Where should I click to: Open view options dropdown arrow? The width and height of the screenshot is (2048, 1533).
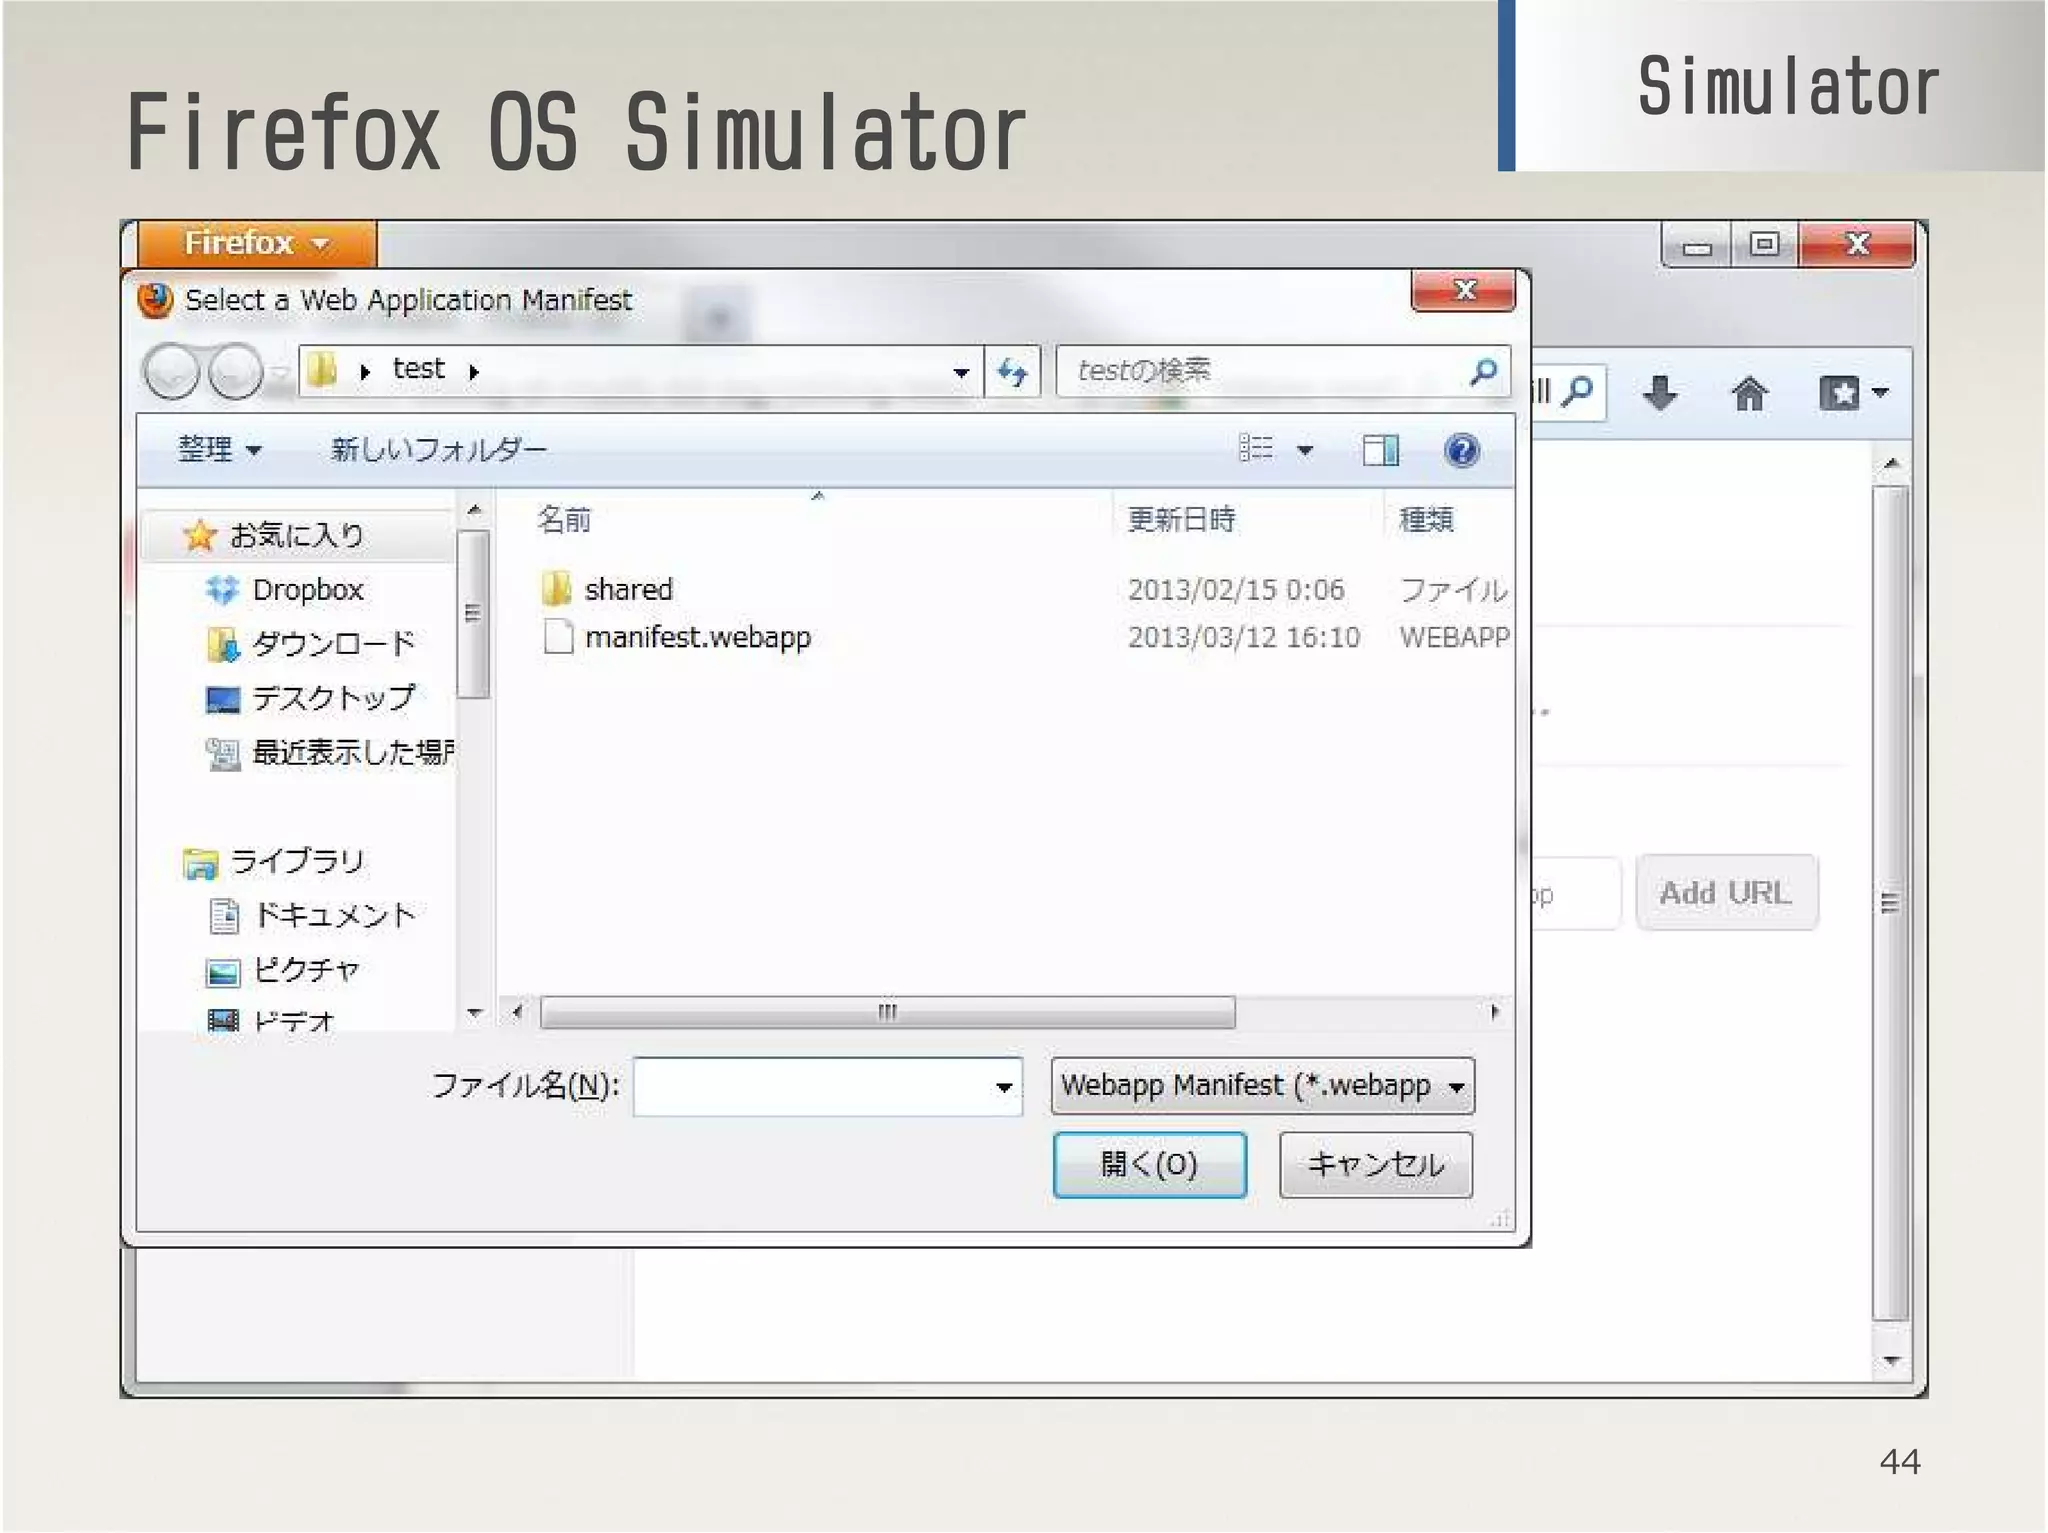(x=1305, y=450)
